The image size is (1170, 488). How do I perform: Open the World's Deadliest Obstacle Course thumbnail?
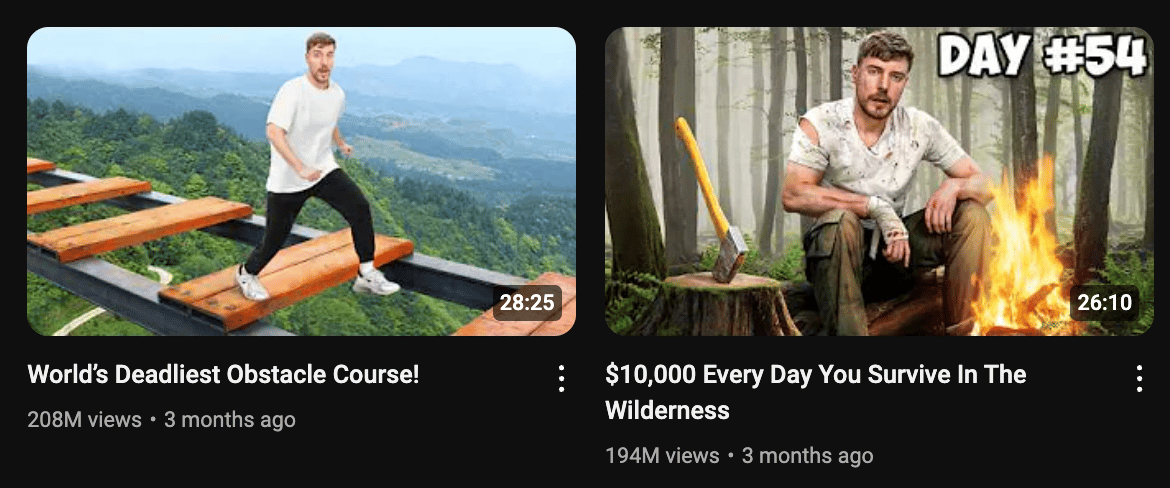(x=301, y=181)
